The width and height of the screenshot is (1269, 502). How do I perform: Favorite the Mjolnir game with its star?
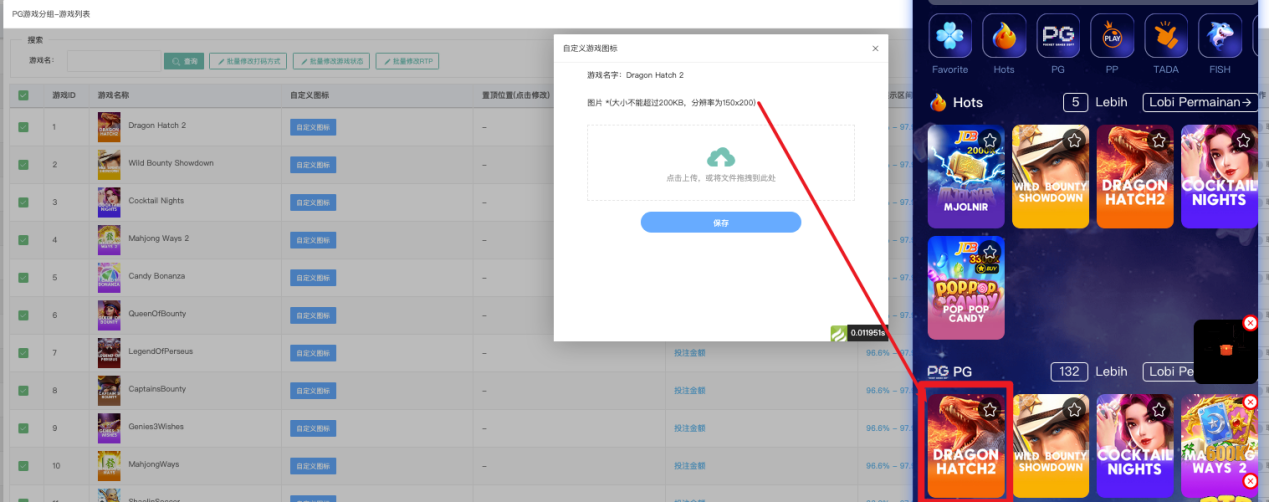[990, 140]
